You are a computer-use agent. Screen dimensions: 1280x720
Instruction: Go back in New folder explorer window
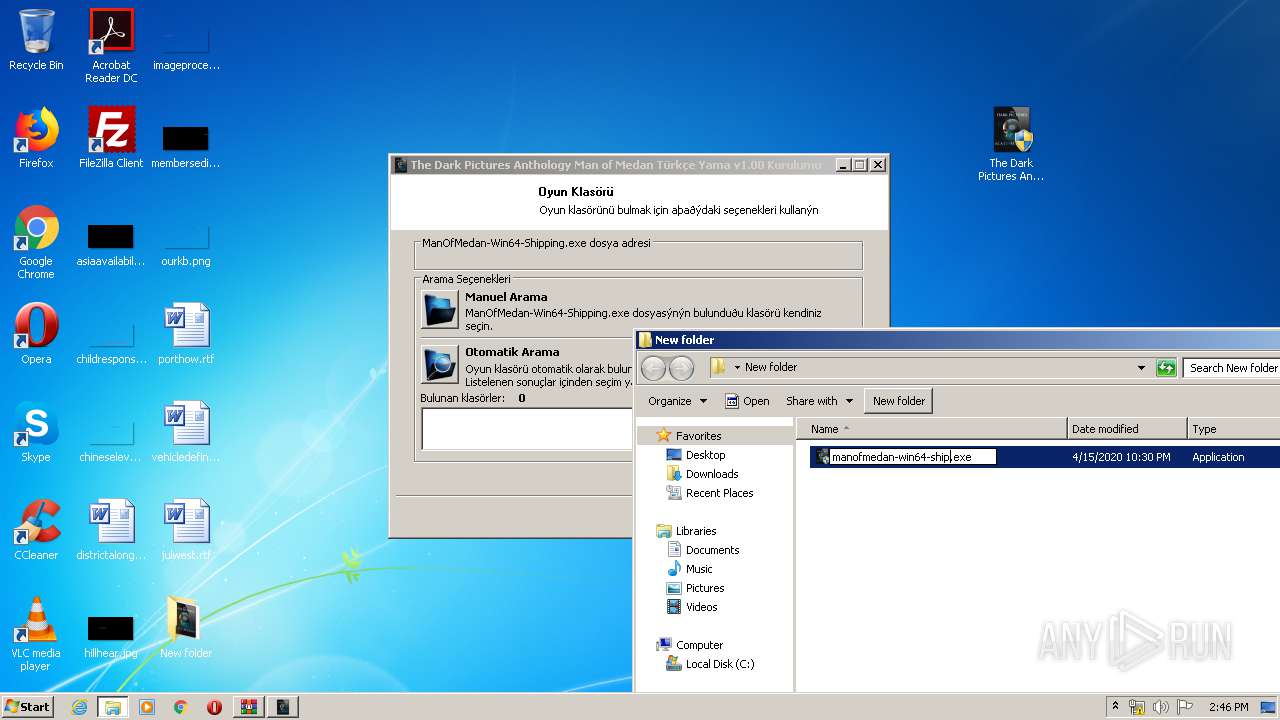click(653, 368)
